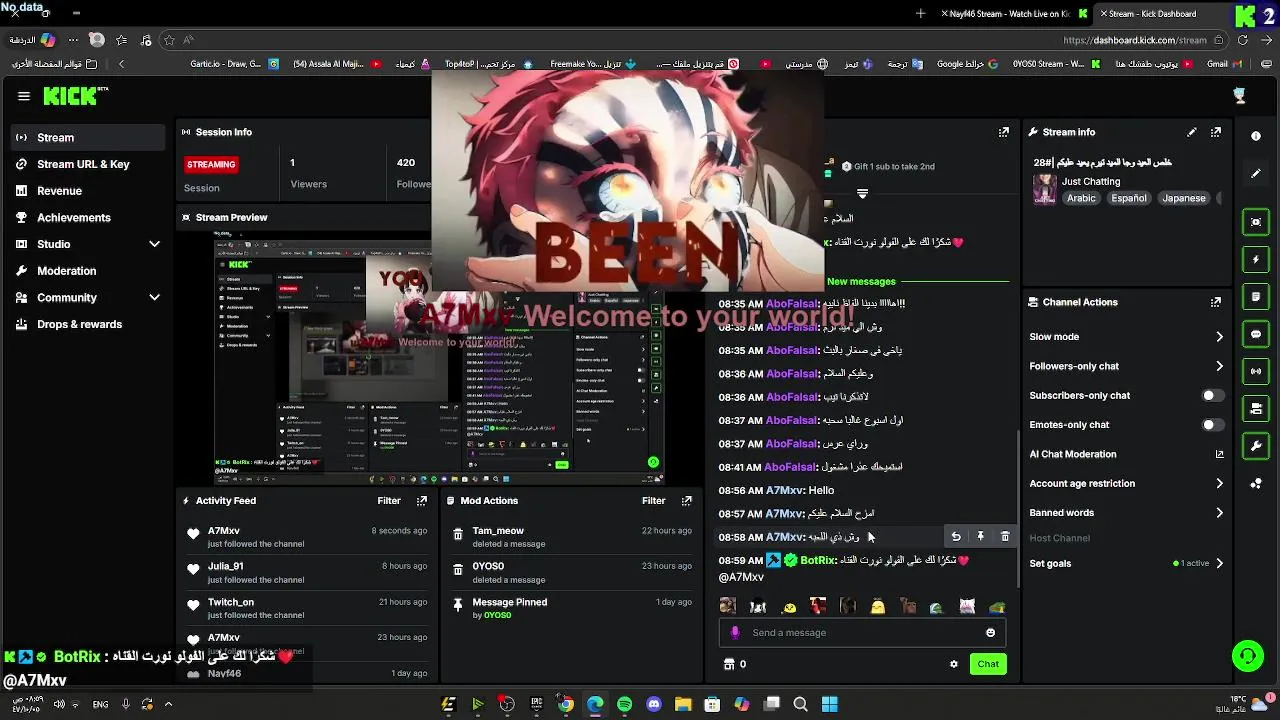This screenshot has height=720, width=1280.
Task: Open Spotify from the taskbar
Action: (x=625, y=705)
